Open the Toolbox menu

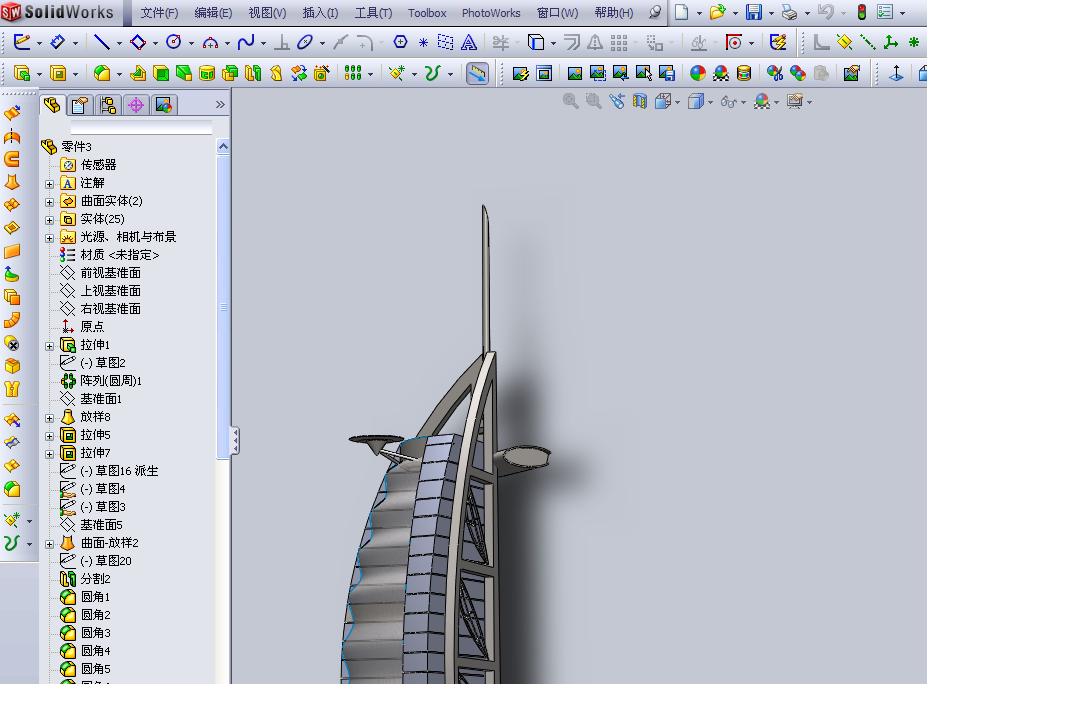coord(427,13)
